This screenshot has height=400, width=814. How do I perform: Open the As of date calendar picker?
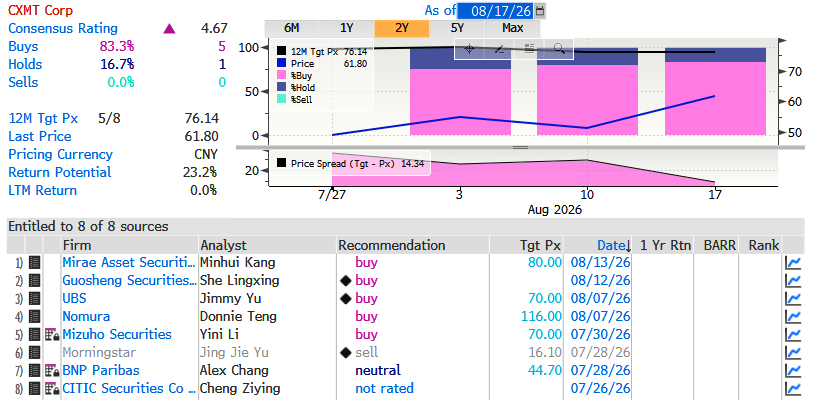point(540,10)
